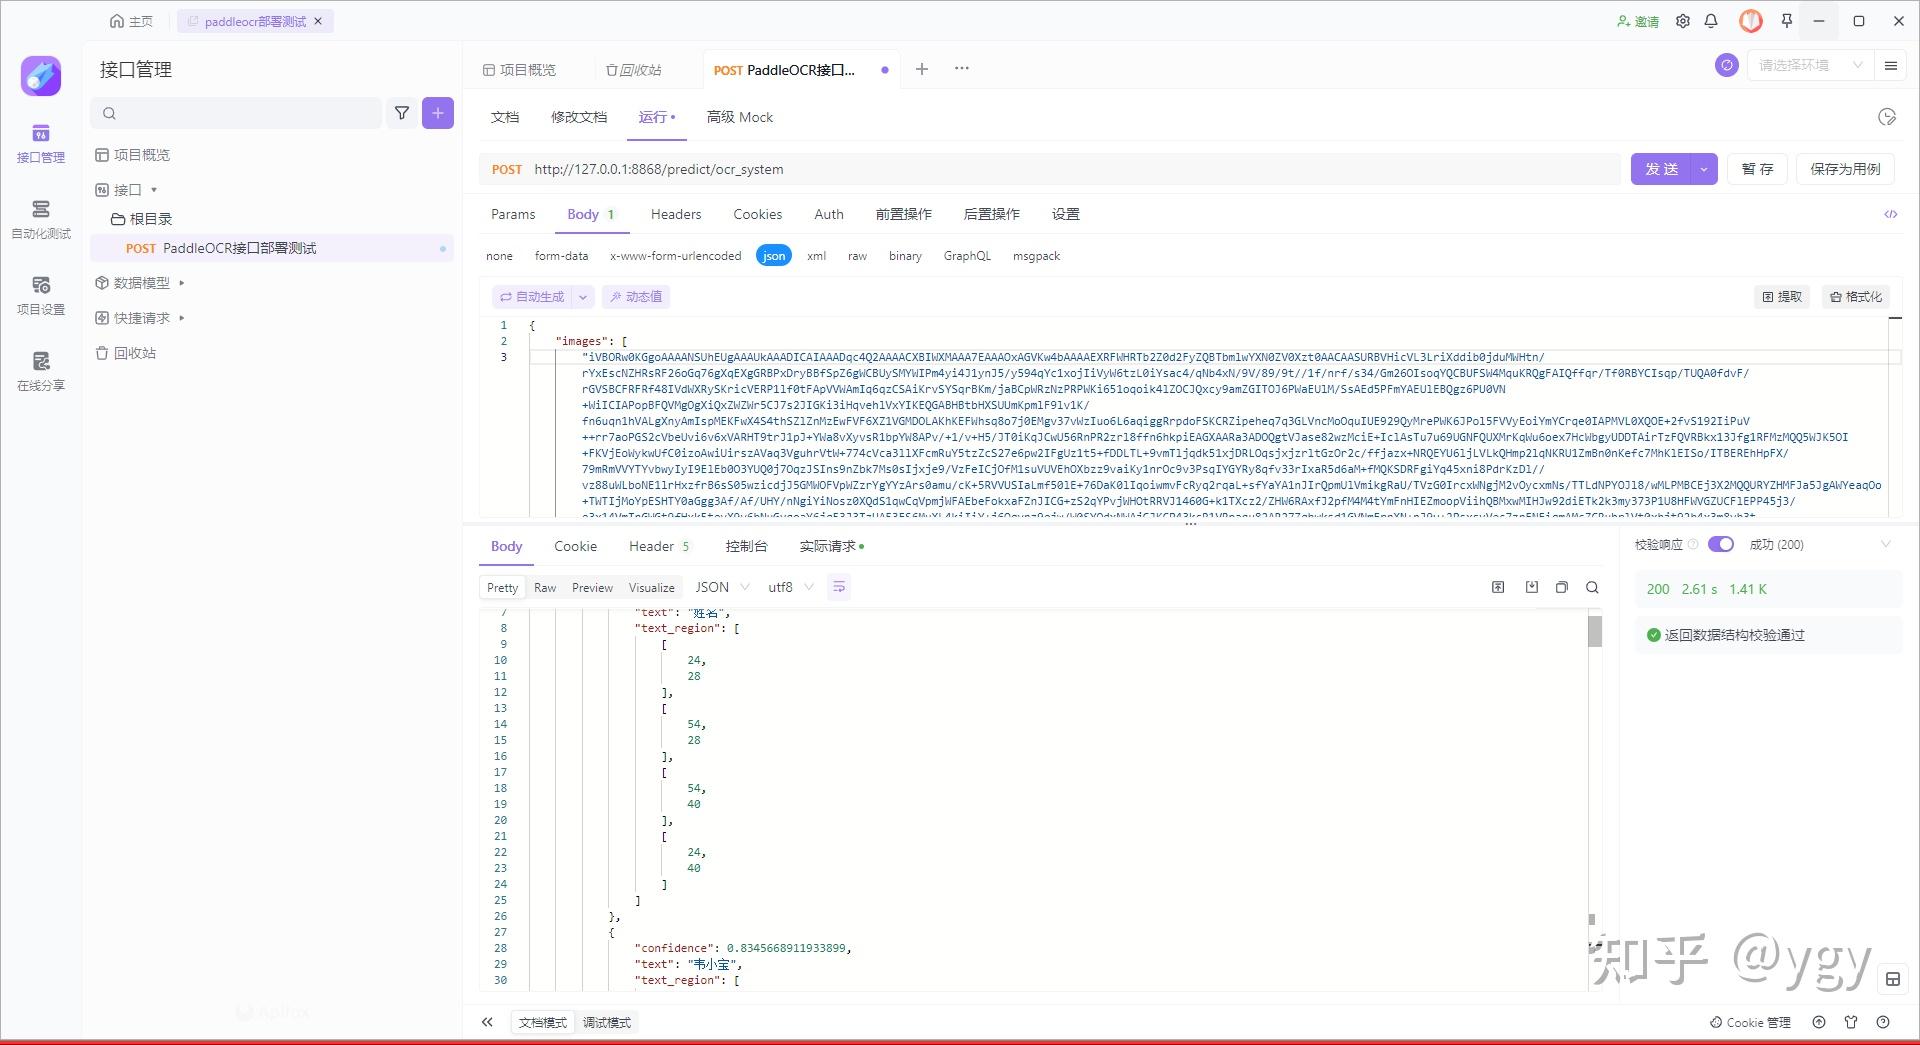Screen dimensions: 1920x1045
Task: Copy the response body with the copy icon
Action: point(1561,587)
